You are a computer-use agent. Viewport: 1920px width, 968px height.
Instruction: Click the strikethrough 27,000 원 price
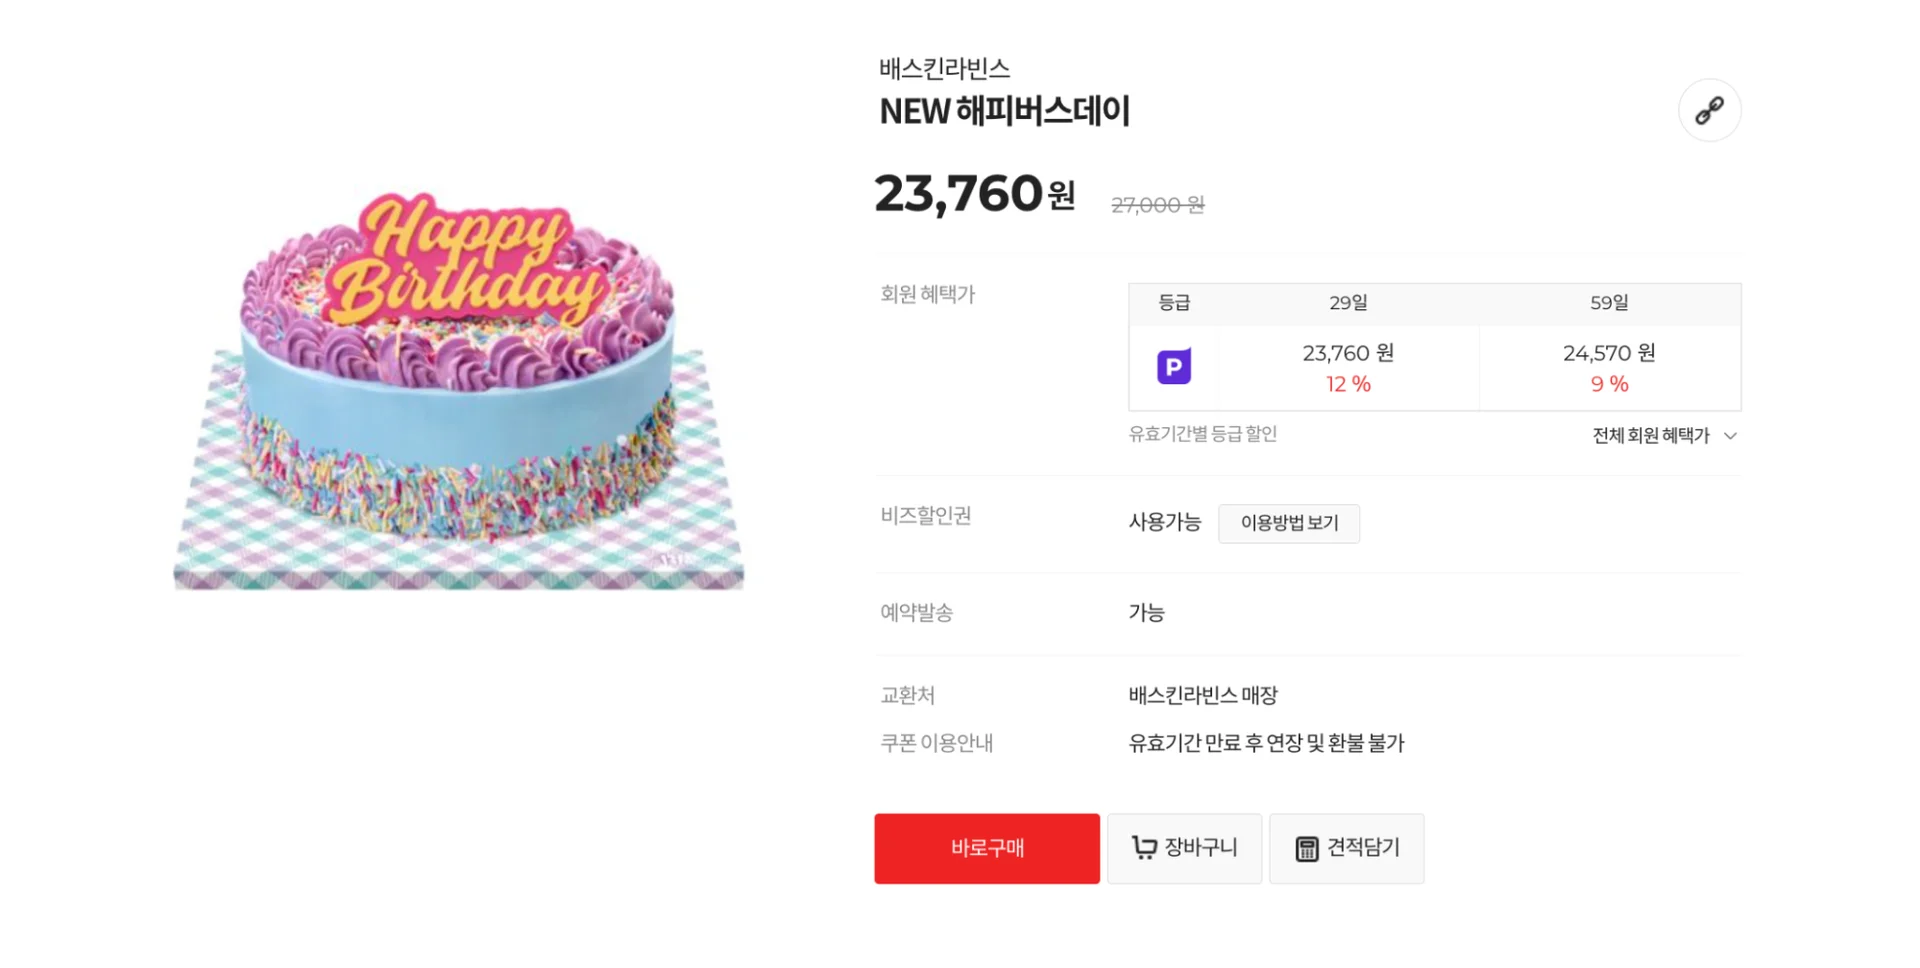[x=1155, y=203]
